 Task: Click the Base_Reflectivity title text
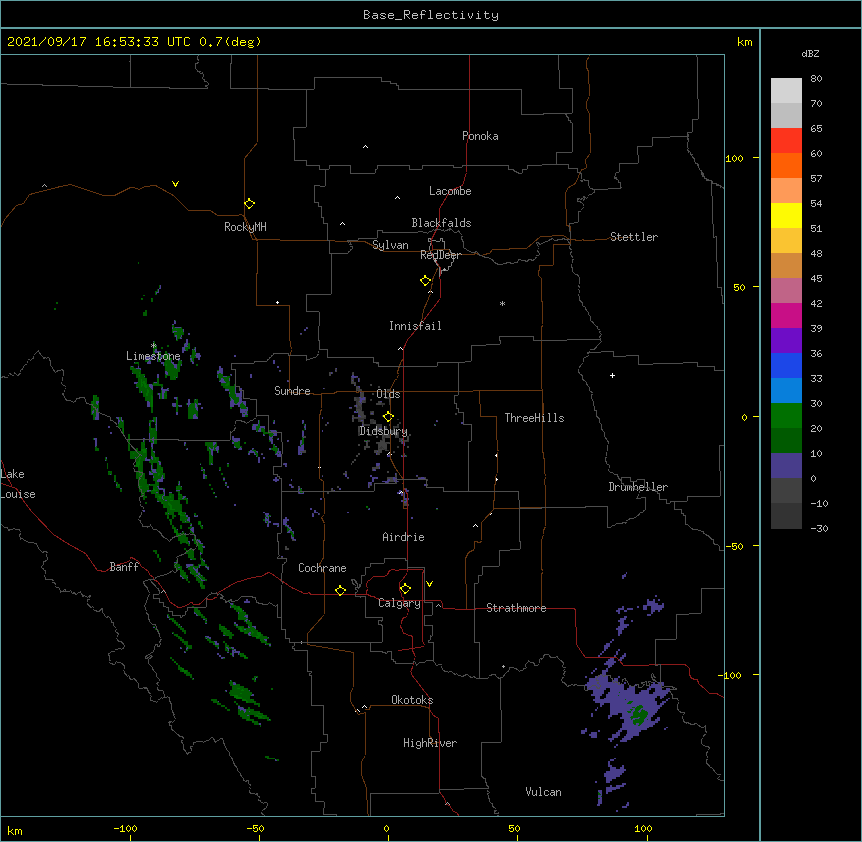click(x=431, y=15)
